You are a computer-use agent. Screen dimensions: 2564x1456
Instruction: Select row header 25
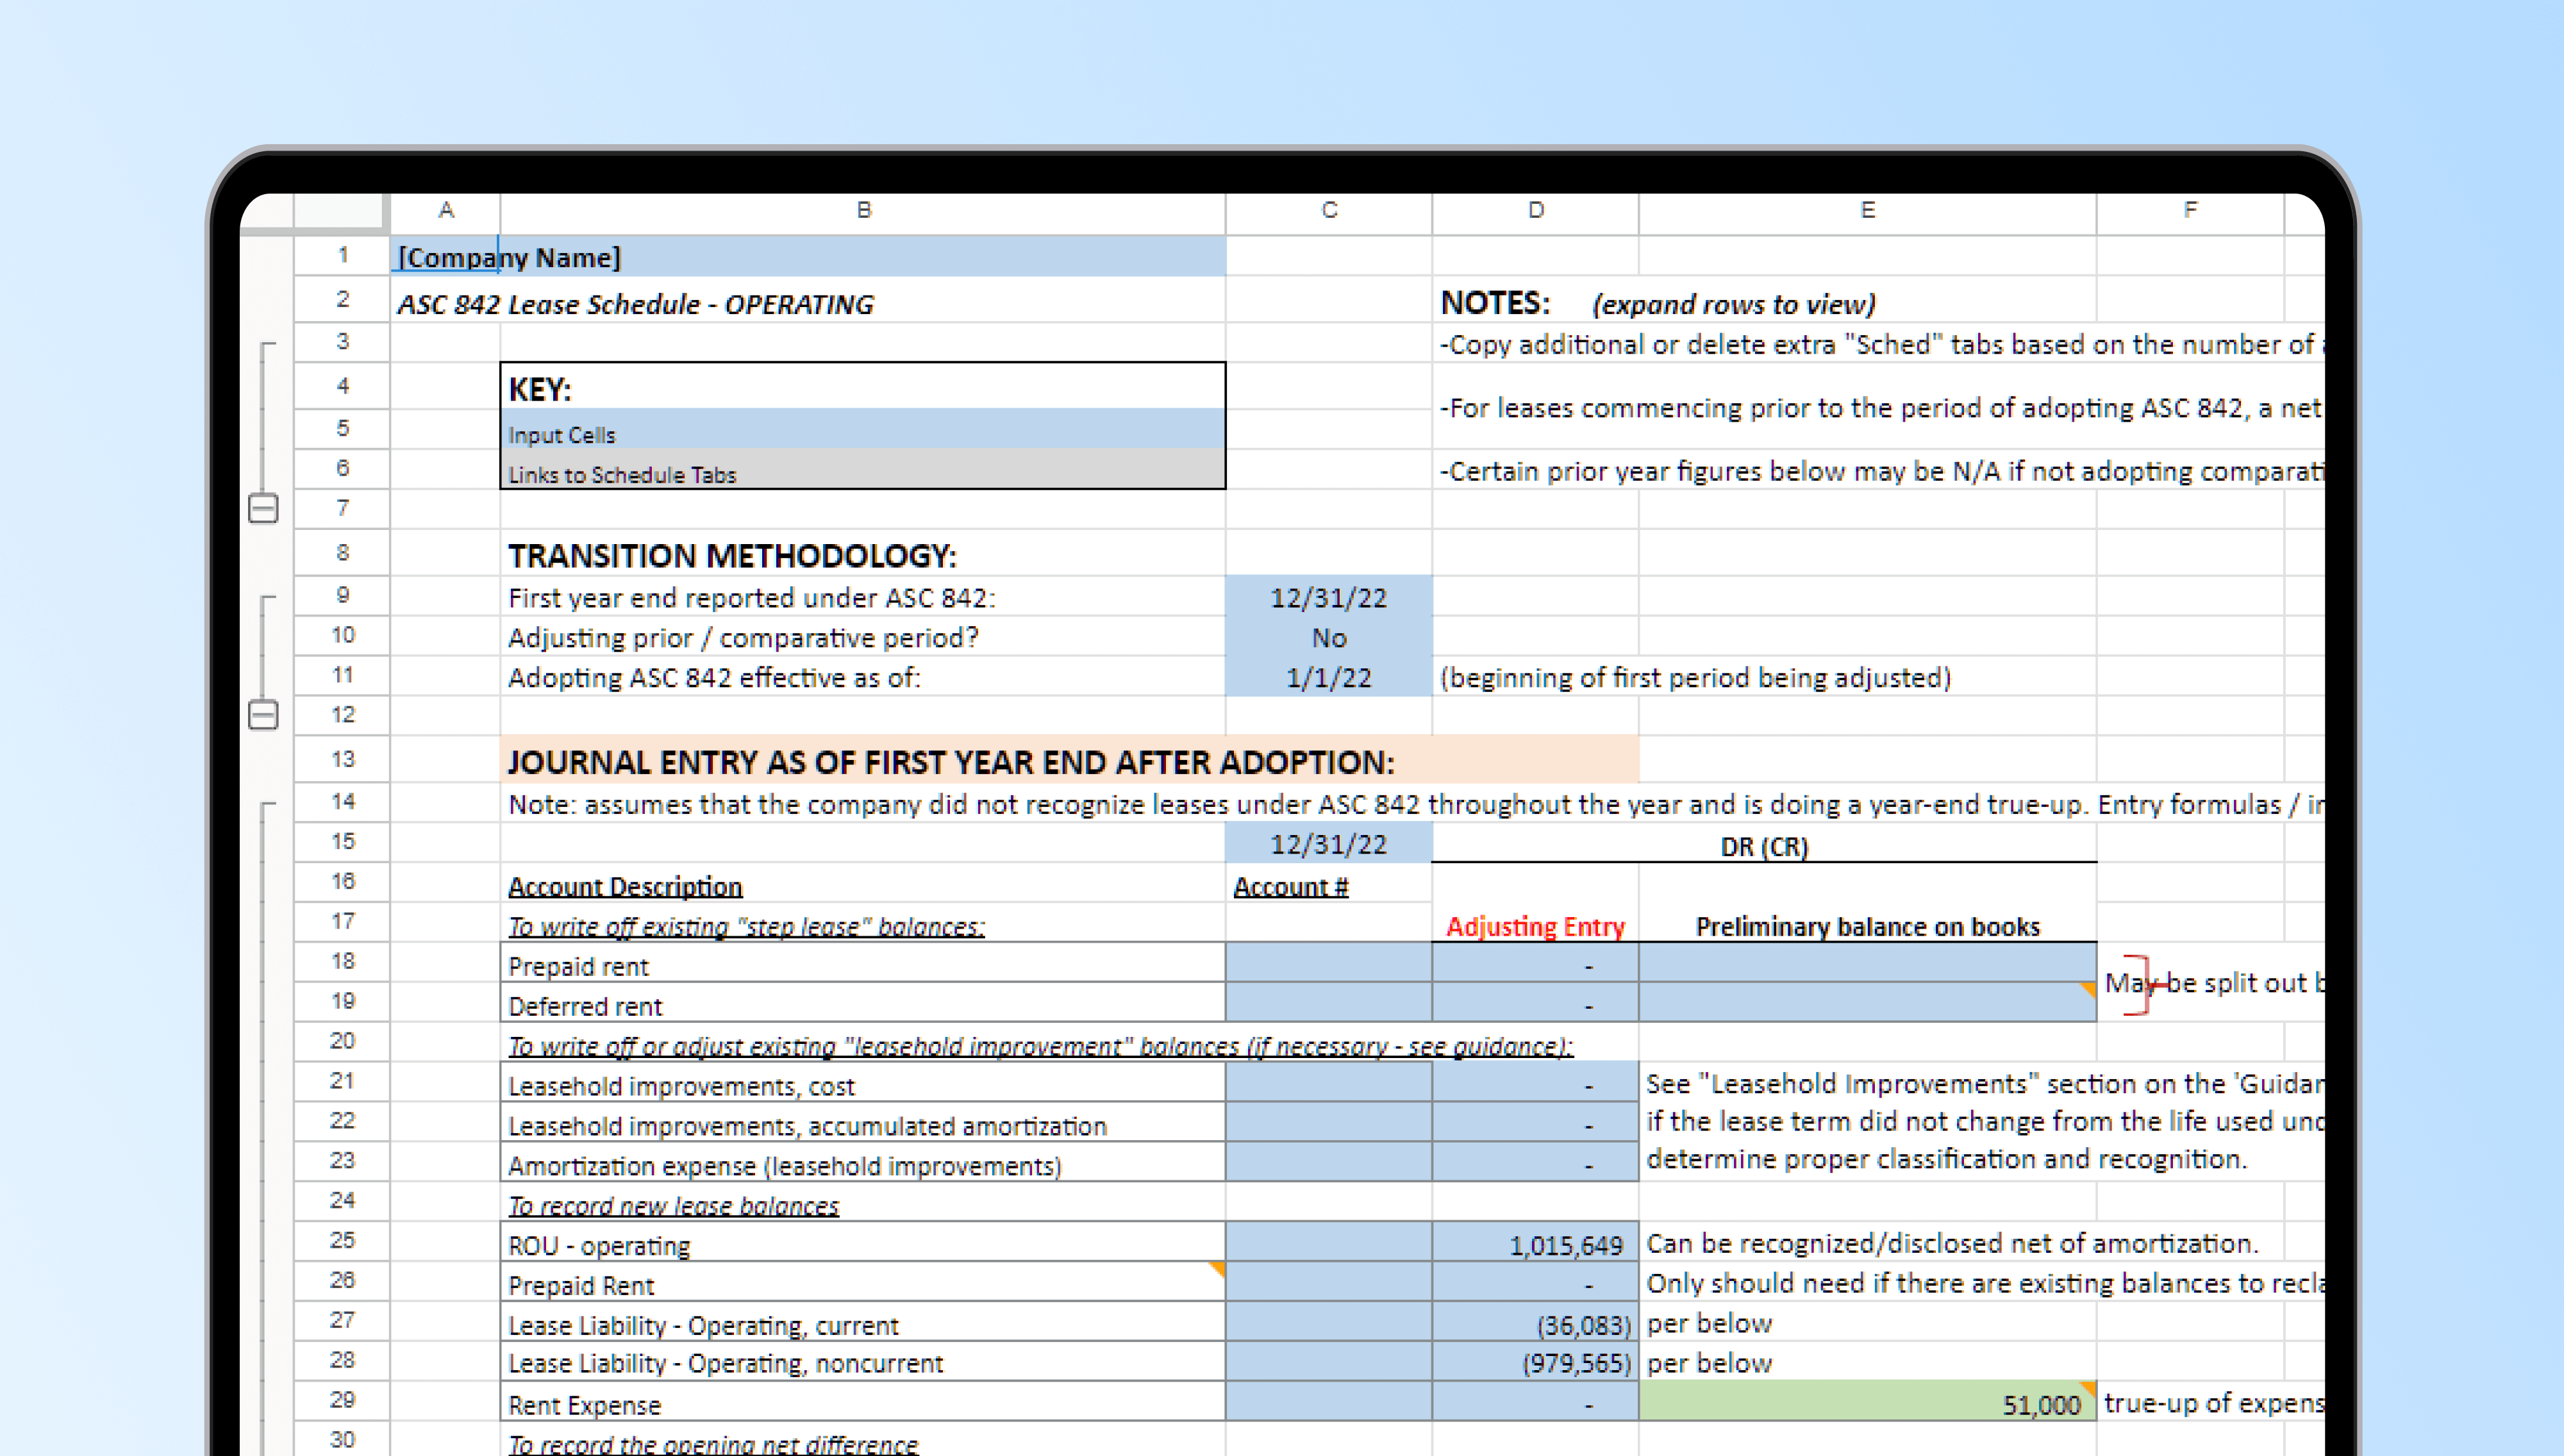(x=342, y=1240)
